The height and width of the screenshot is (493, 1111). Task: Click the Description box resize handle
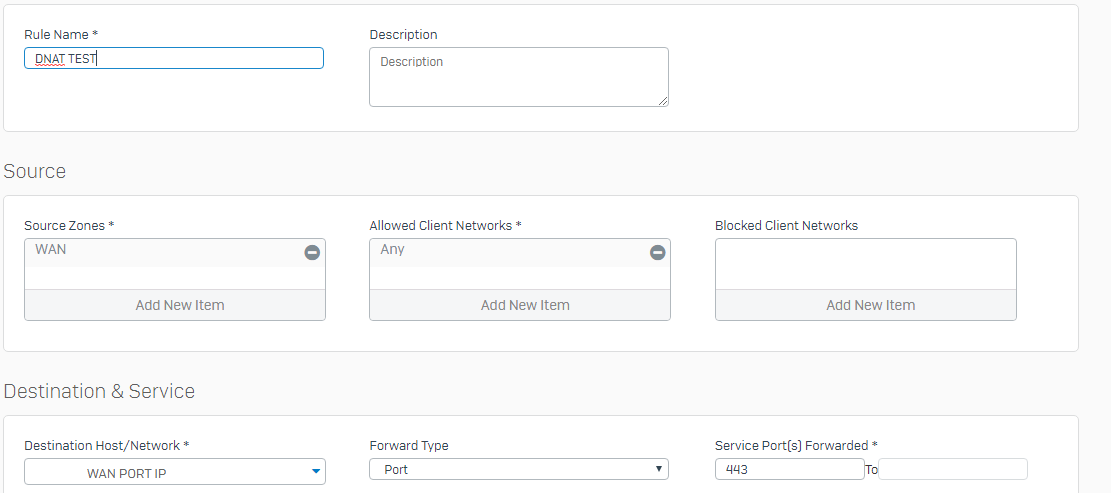(662, 101)
